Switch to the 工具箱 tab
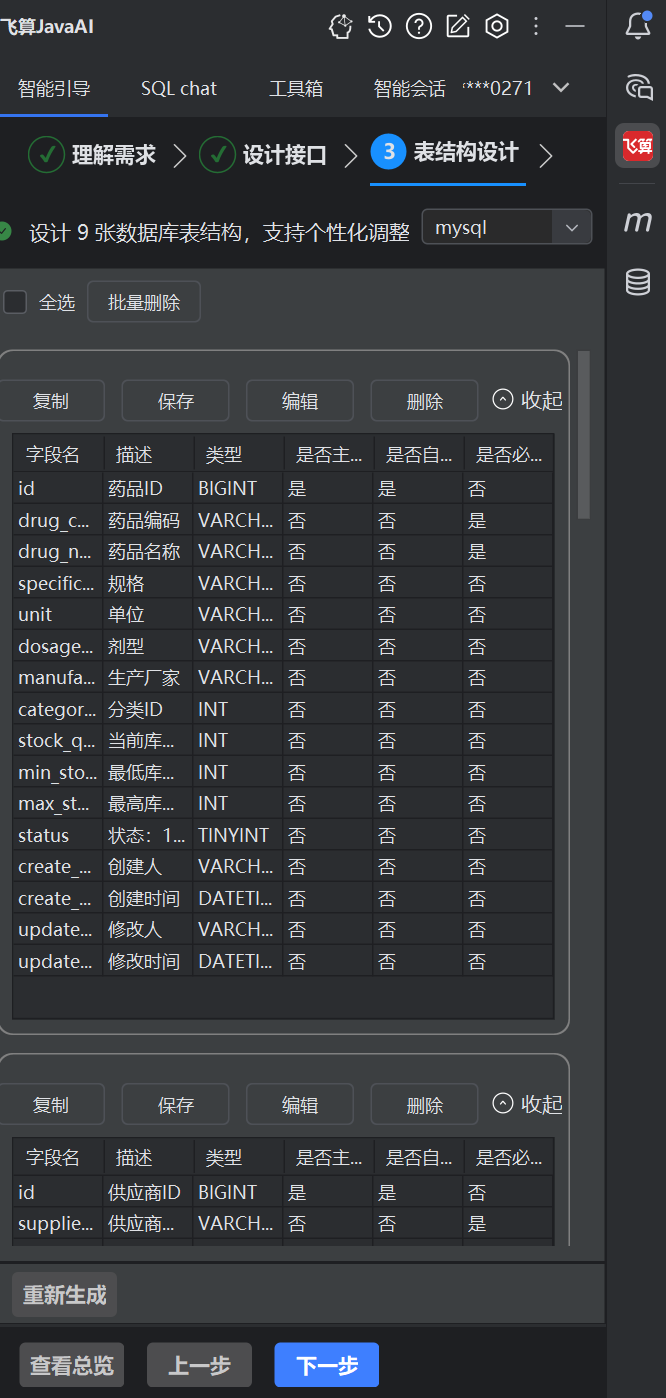The image size is (666, 1398). [296, 89]
